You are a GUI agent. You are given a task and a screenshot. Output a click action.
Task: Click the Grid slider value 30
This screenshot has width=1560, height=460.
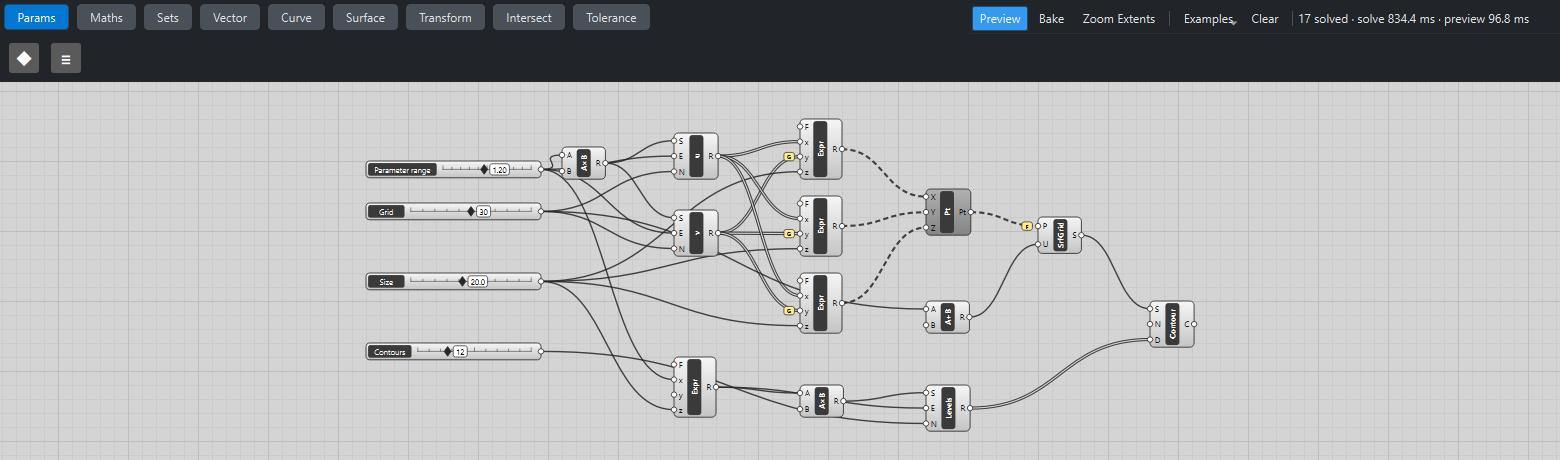tap(483, 212)
